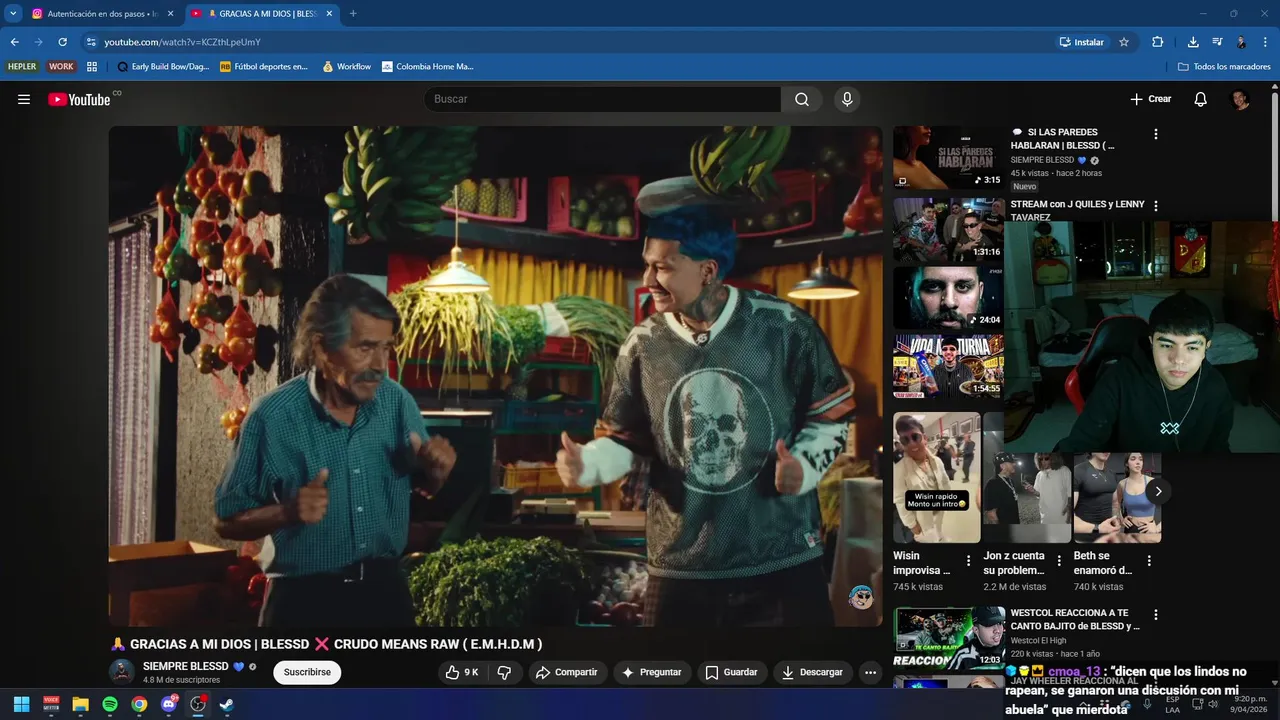Open the YouTube account avatar menu
1280x720 pixels.
tap(1240, 99)
